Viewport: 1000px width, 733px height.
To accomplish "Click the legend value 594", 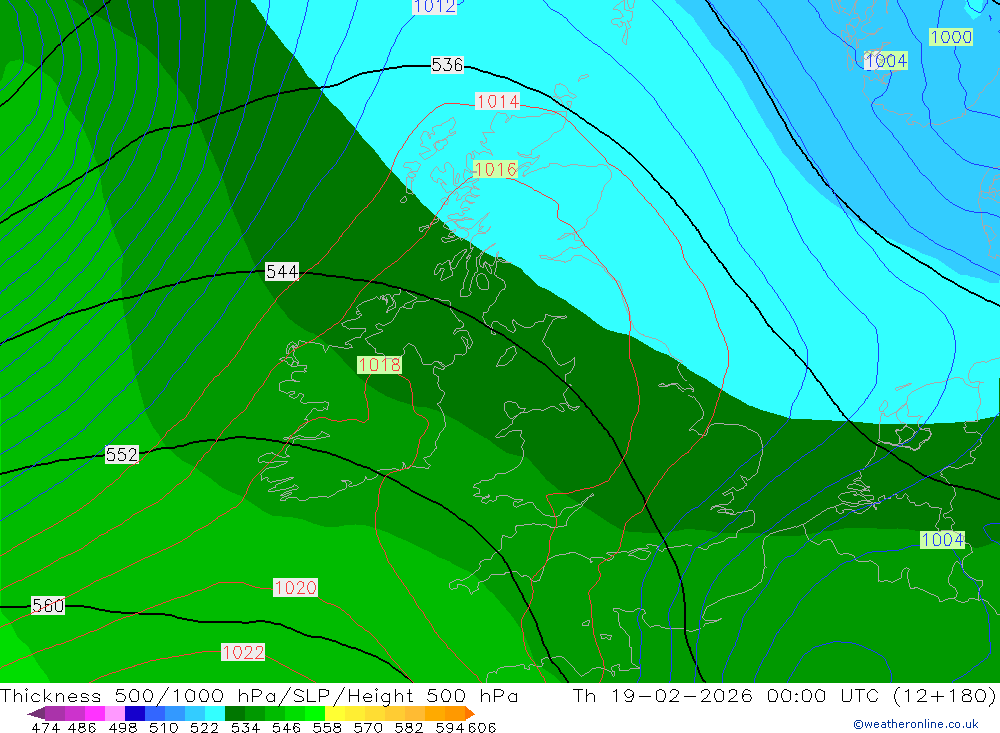I will pyautogui.click(x=450, y=727).
